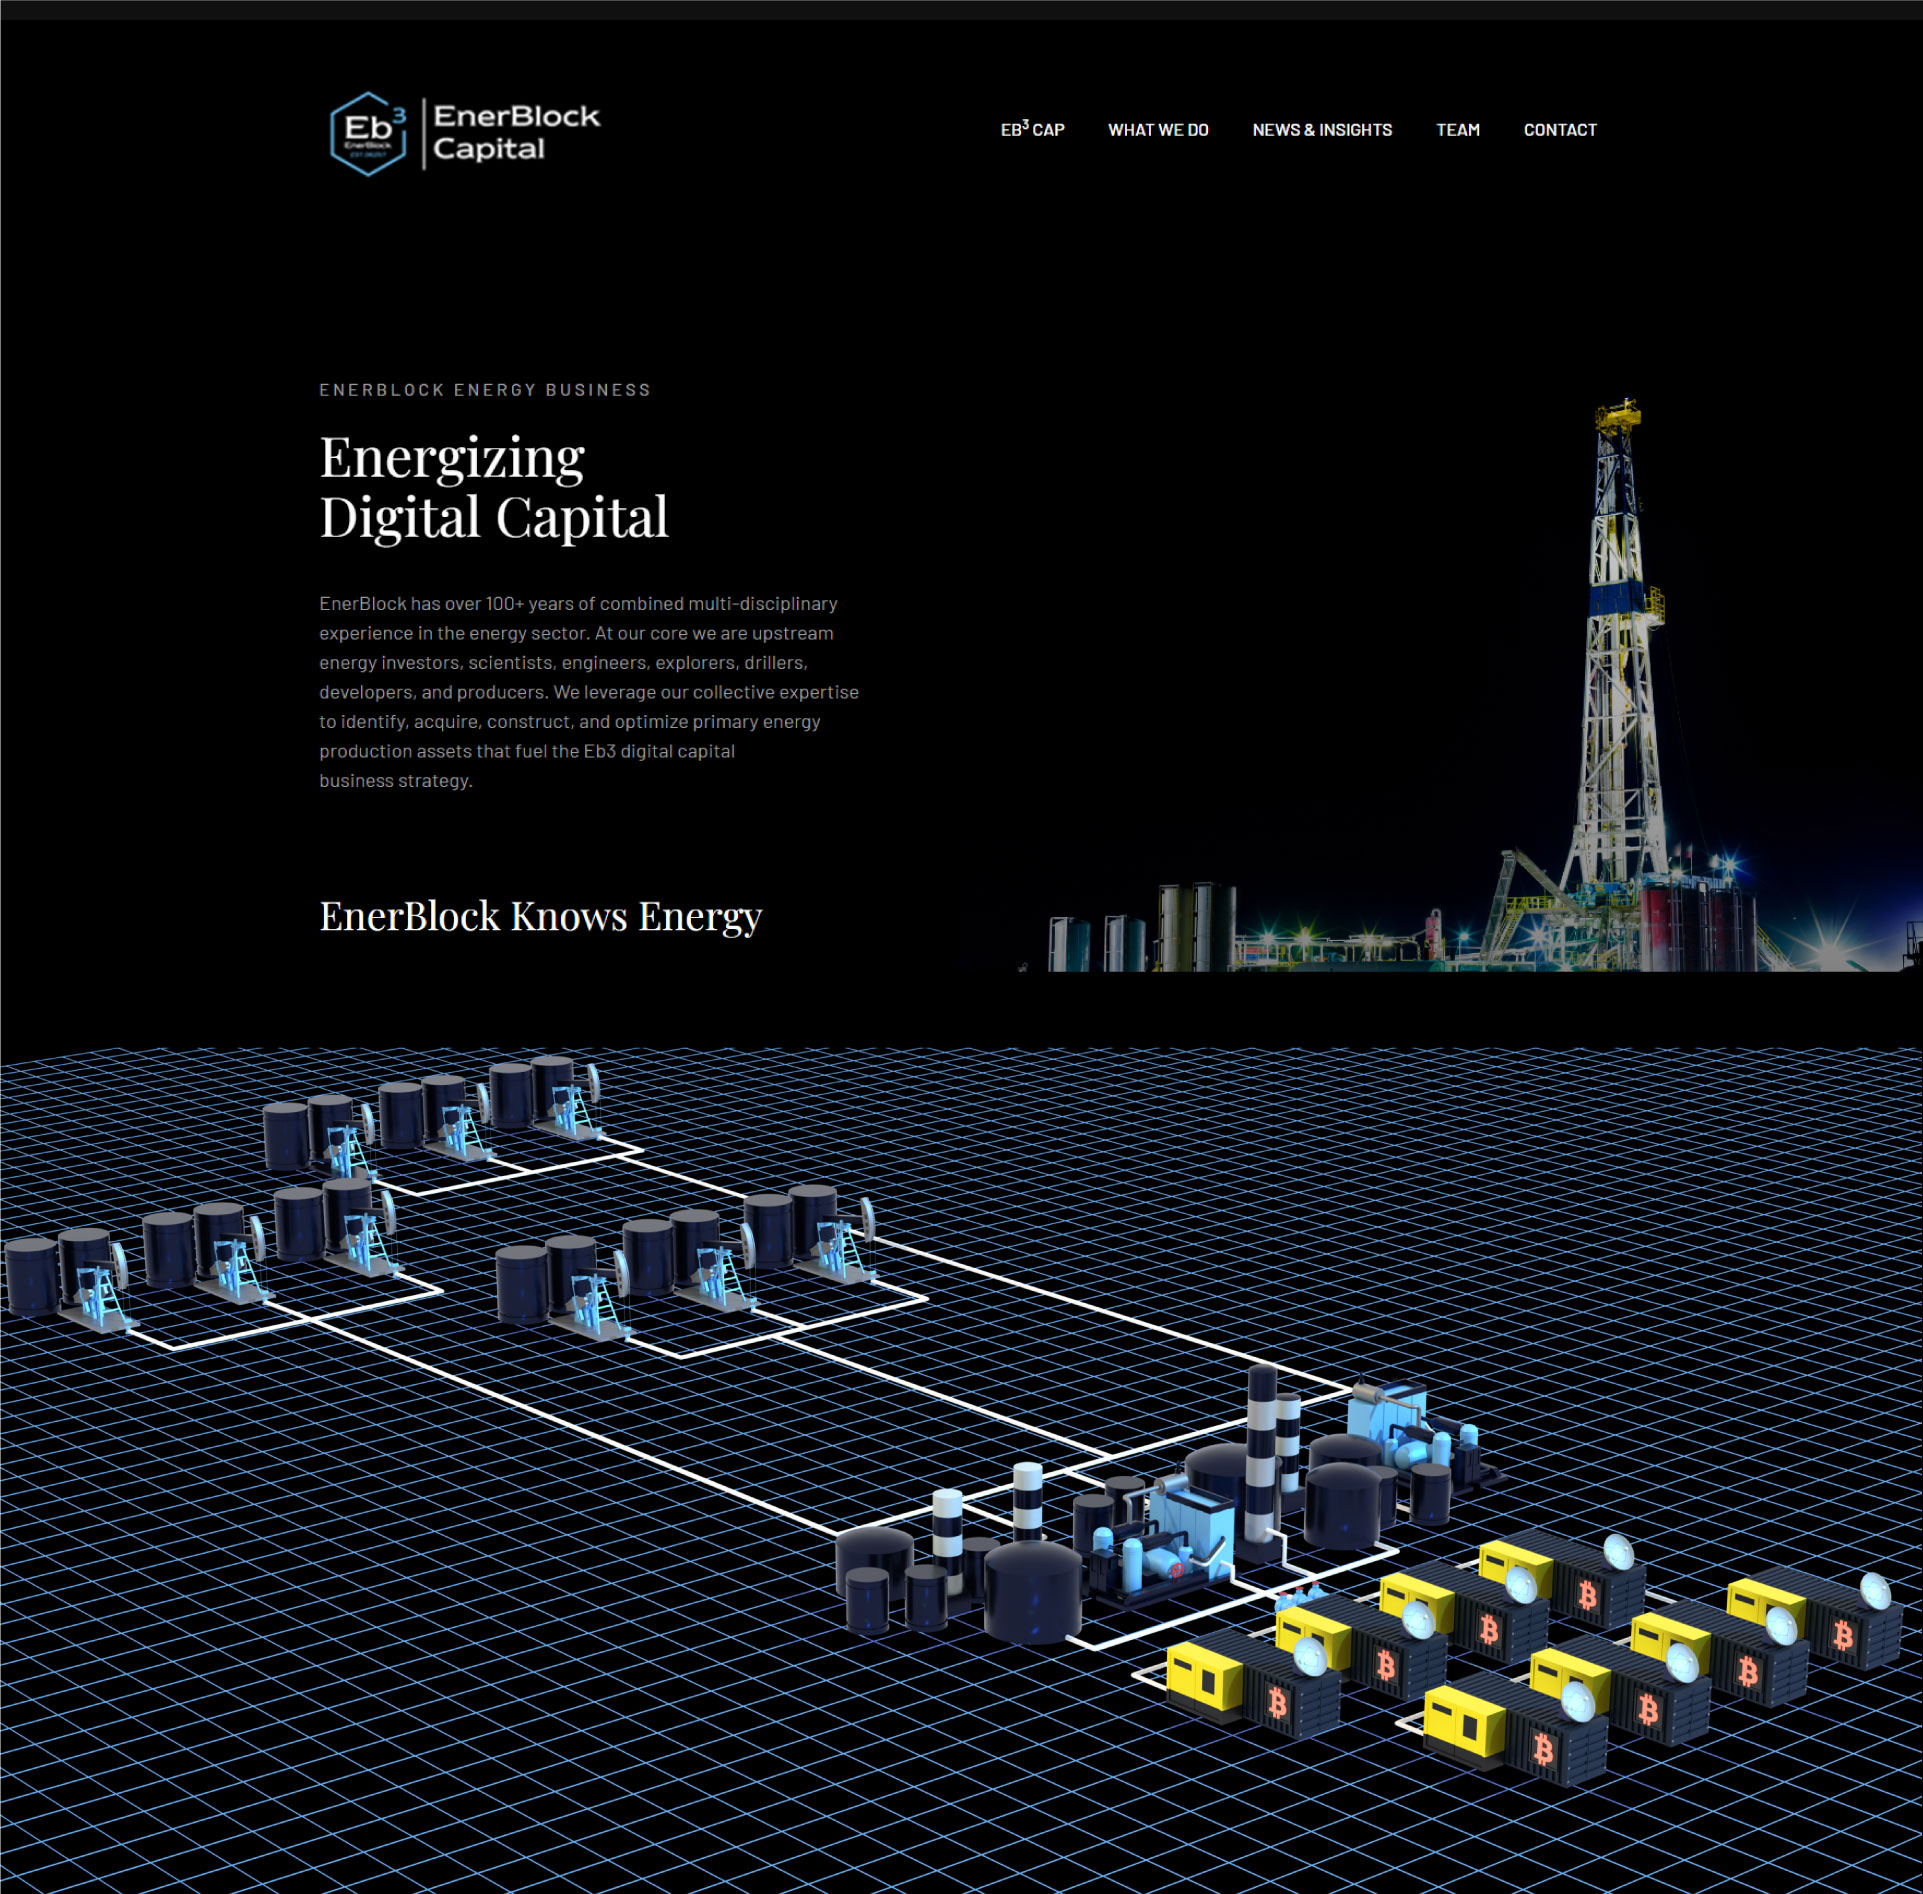Click the EnerBlock Capital logo text
1923x1894 pixels.
(x=515, y=132)
